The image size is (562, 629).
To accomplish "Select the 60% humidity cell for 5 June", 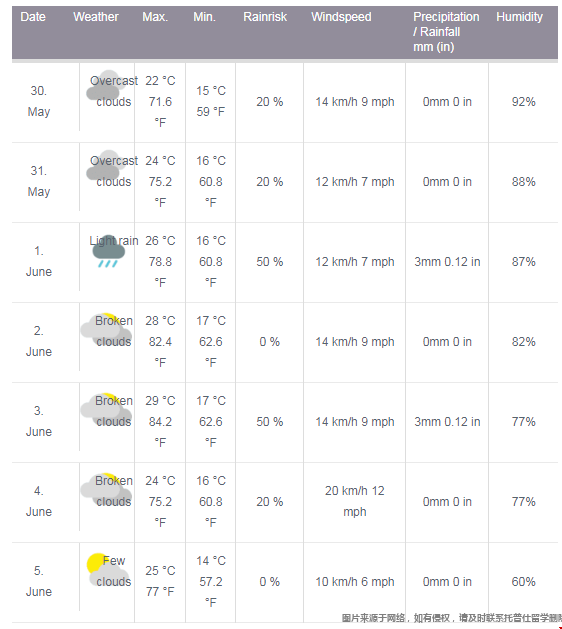I will point(523,582).
